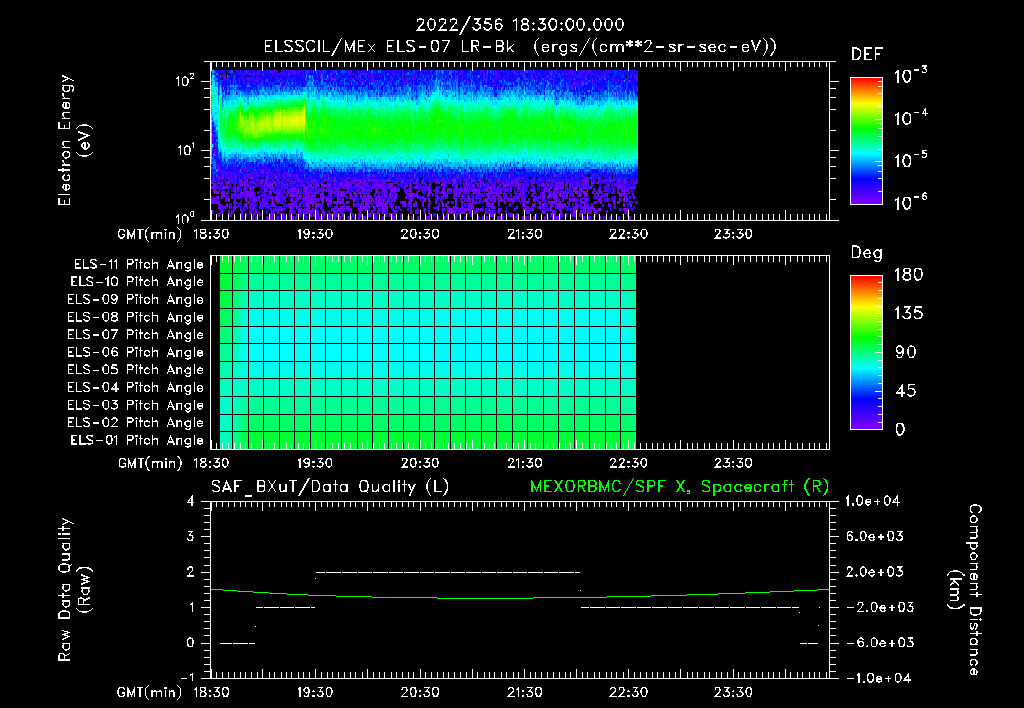
Task: Click the Deg color bar heading
Action: click(x=867, y=253)
